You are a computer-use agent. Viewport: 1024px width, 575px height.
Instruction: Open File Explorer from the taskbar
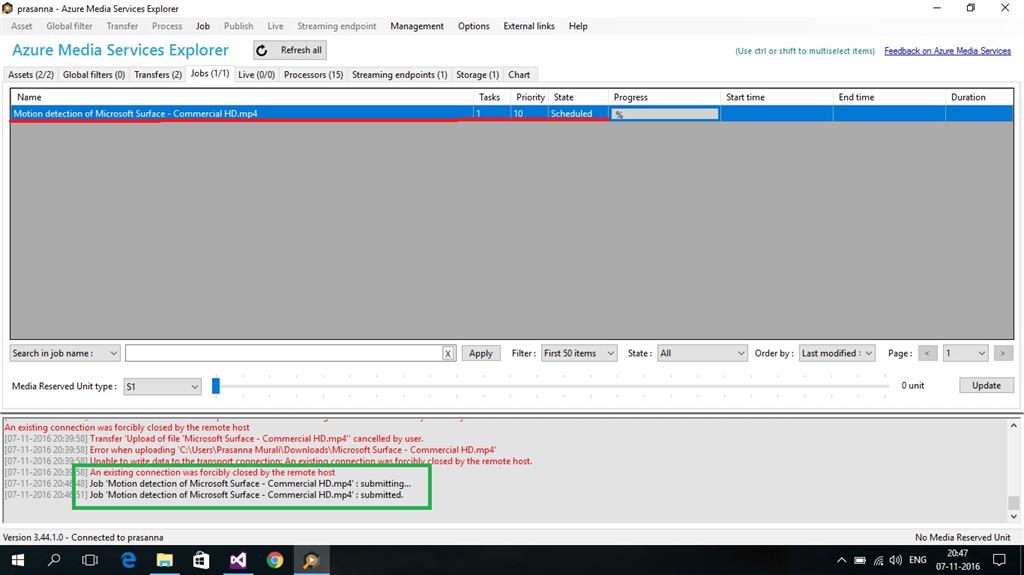[165, 560]
